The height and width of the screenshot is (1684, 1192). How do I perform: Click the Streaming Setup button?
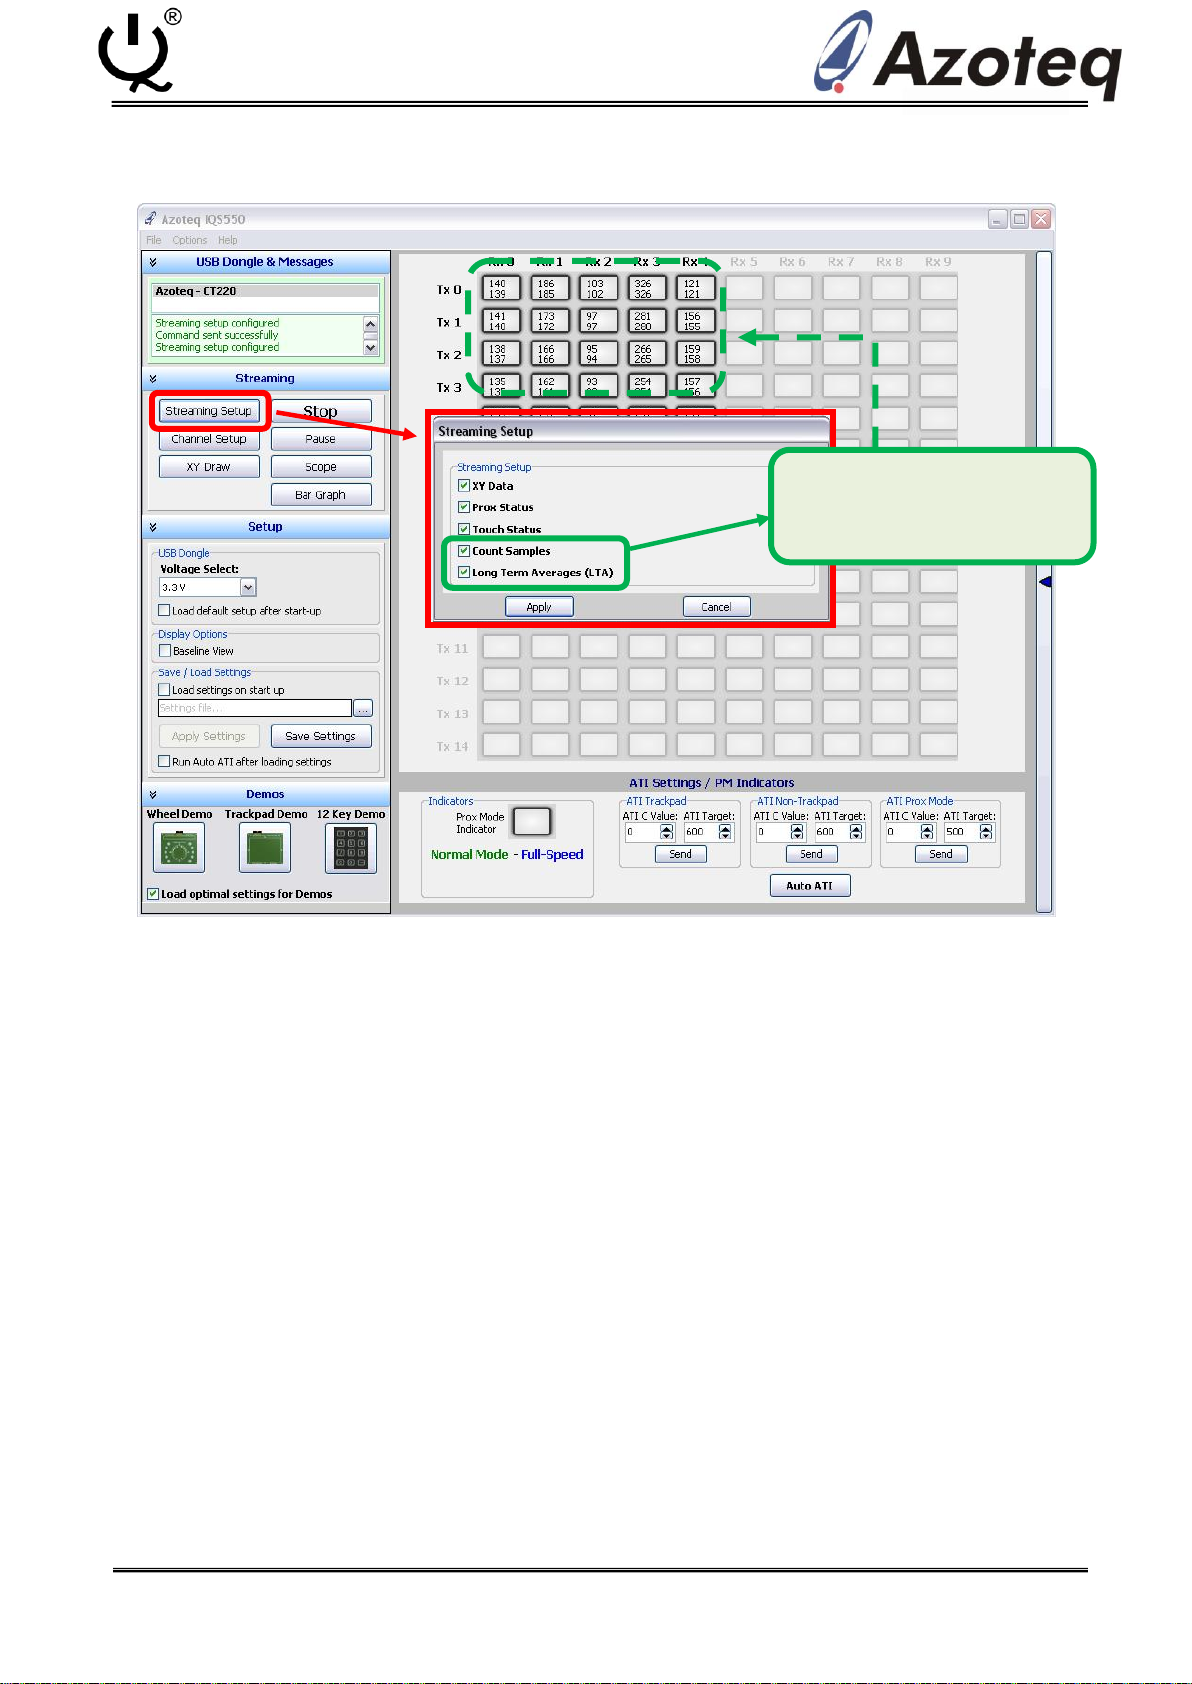209,411
